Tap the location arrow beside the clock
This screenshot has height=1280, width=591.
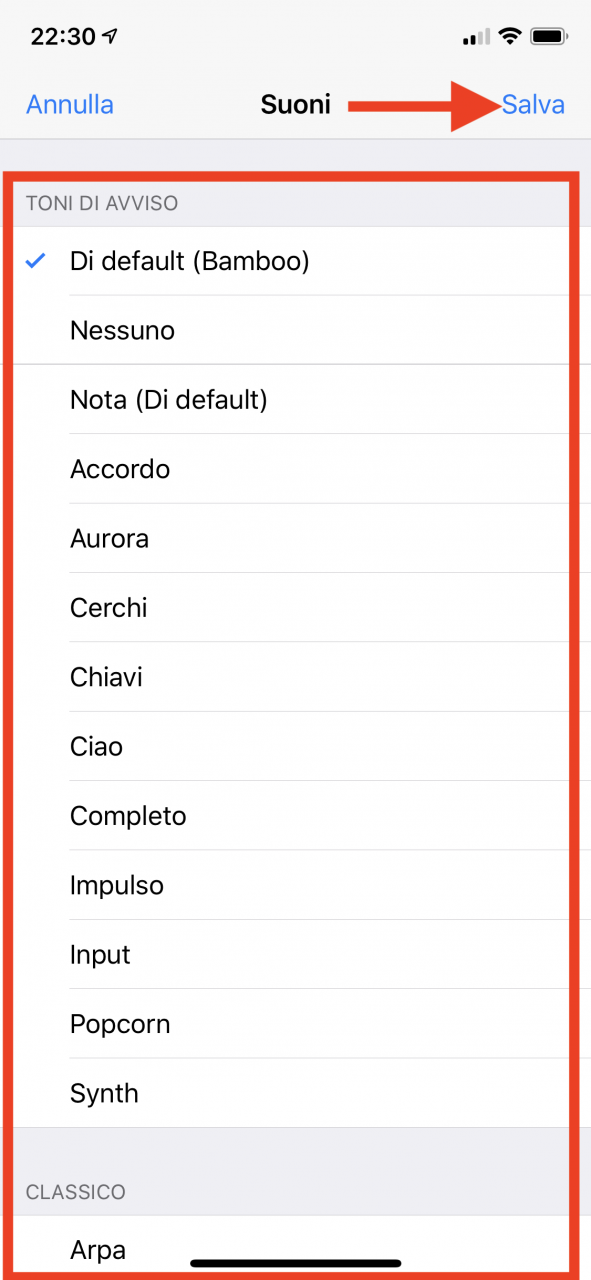[110, 37]
